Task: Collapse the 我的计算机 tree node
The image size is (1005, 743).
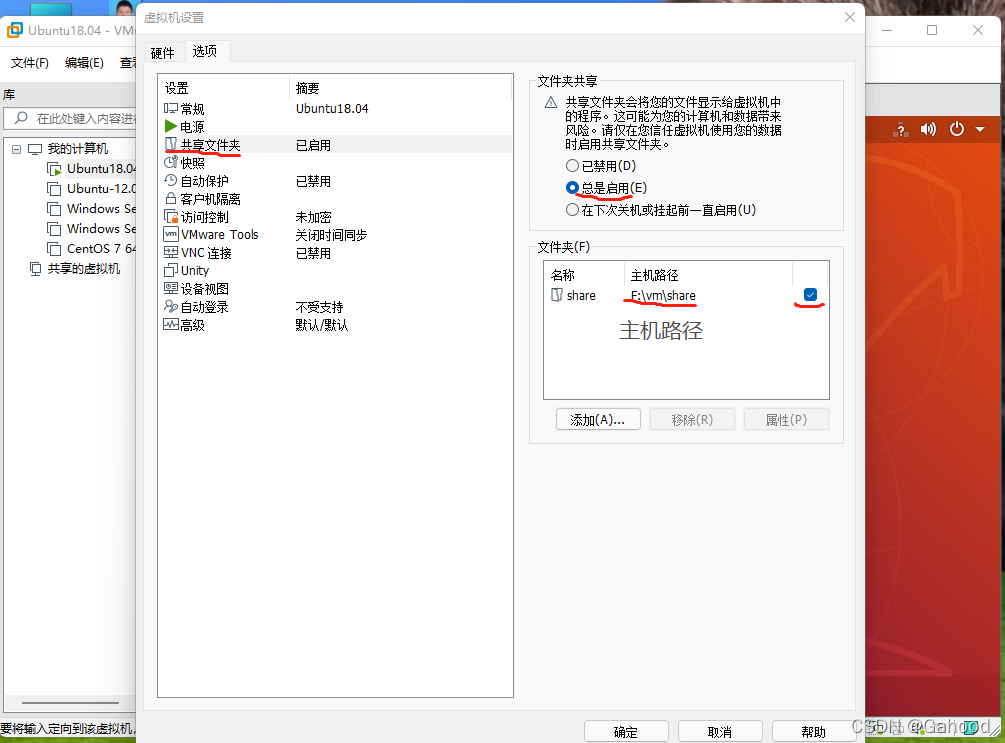Action: pos(16,149)
